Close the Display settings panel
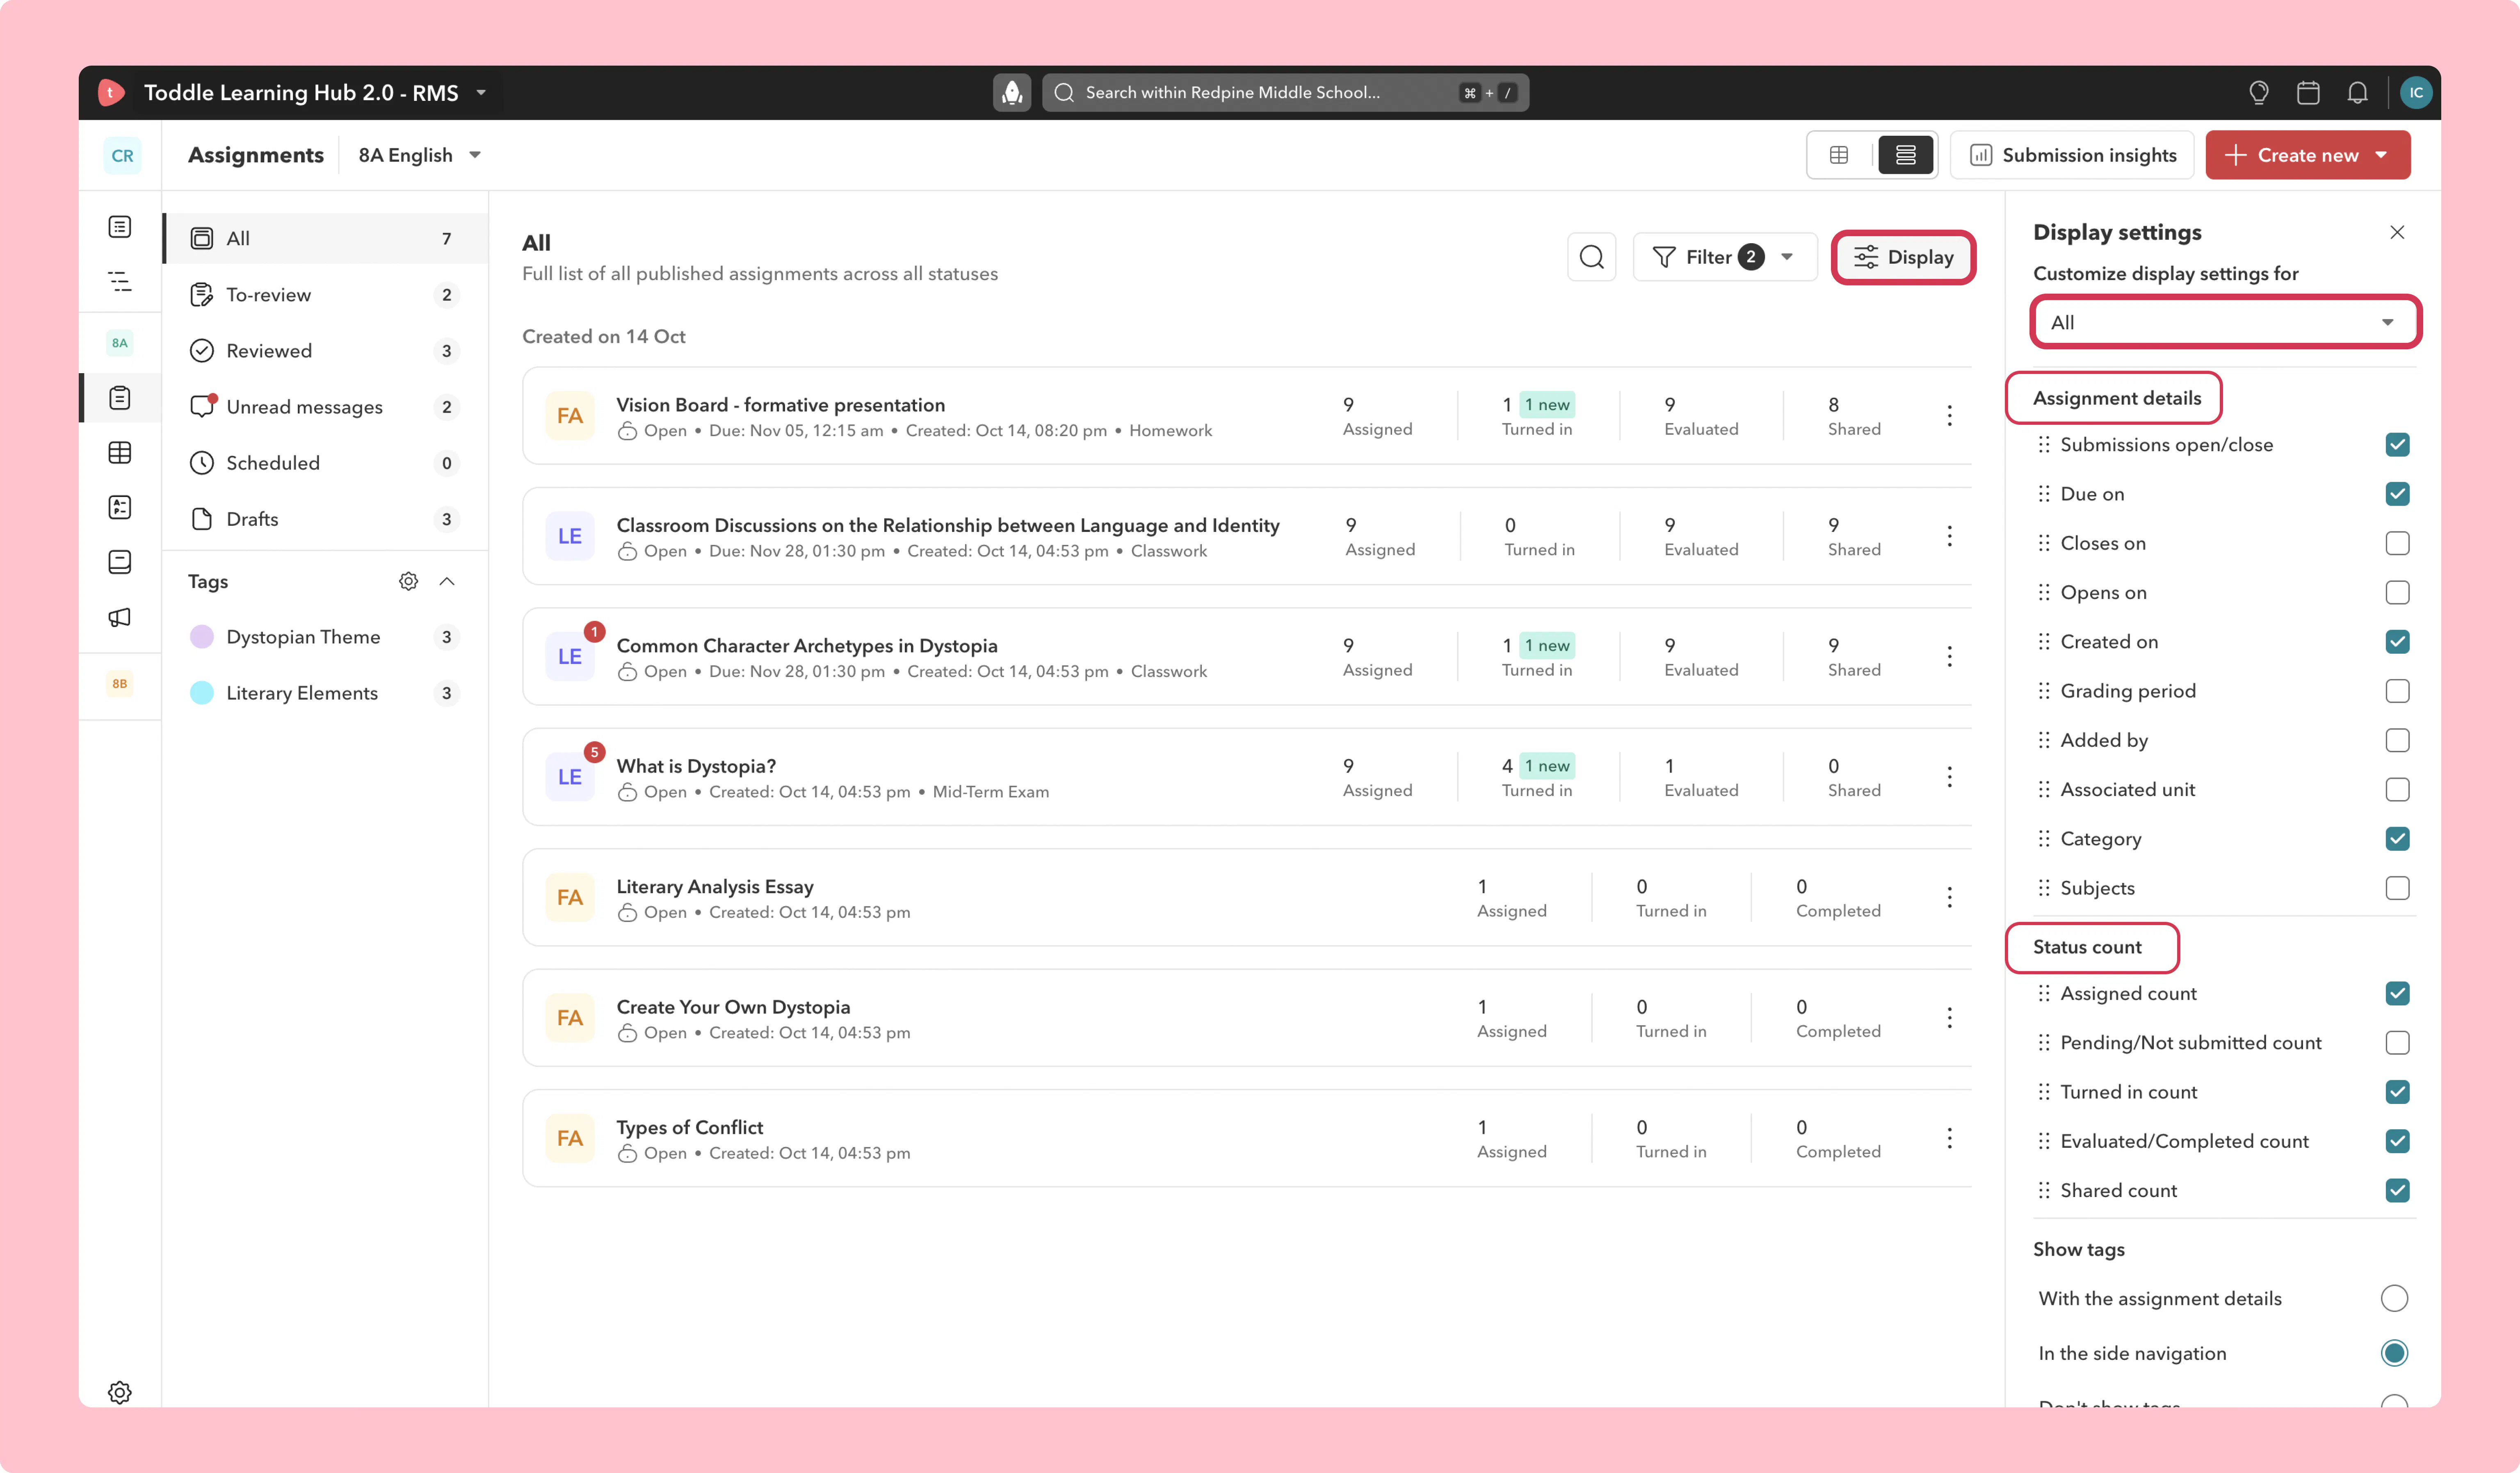 click(x=2397, y=233)
